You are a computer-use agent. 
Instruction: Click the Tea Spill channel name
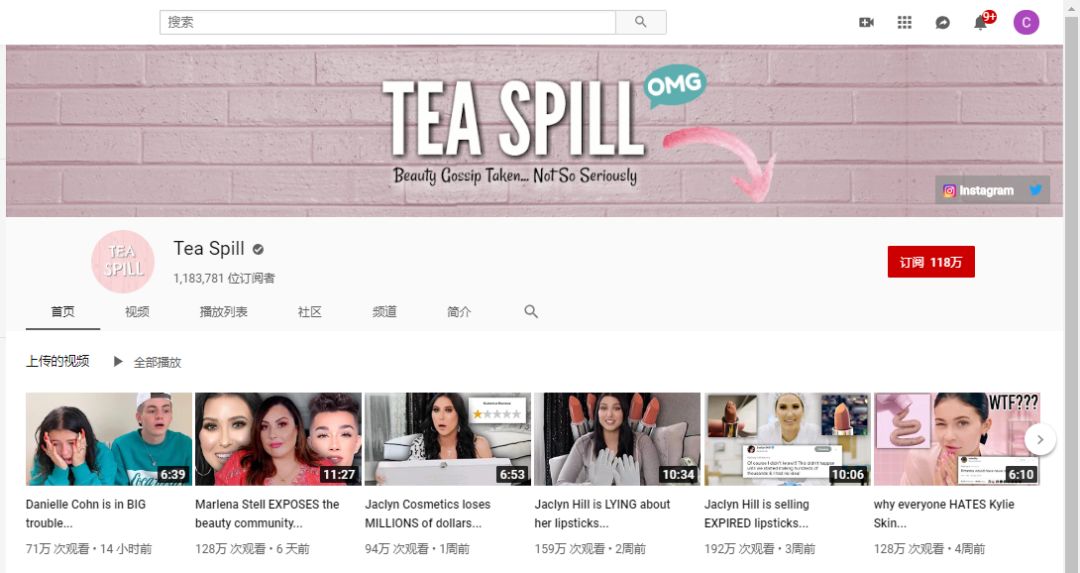tap(209, 248)
